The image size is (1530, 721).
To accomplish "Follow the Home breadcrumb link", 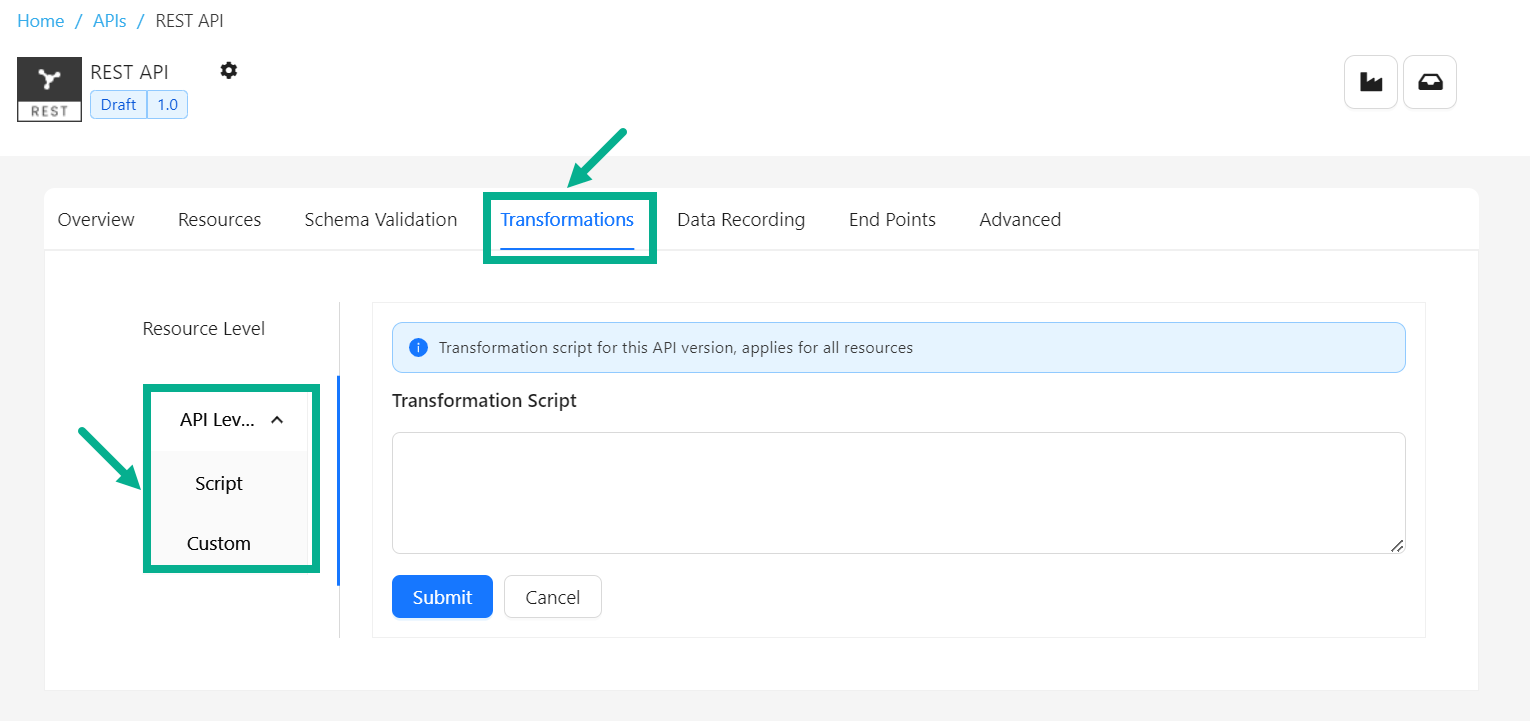I will tap(40, 21).
